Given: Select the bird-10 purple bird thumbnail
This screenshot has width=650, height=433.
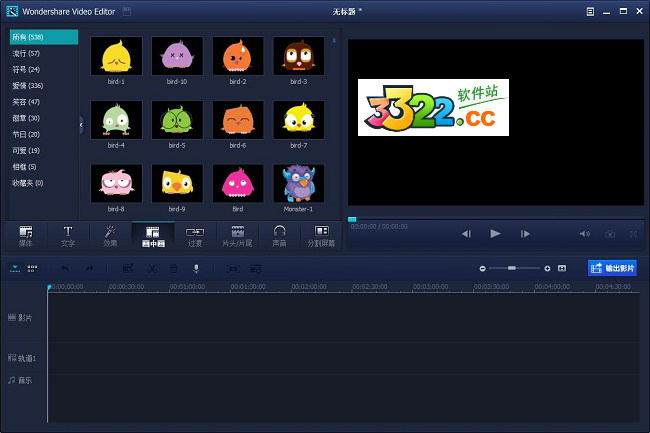Looking at the screenshot, I should [177, 56].
